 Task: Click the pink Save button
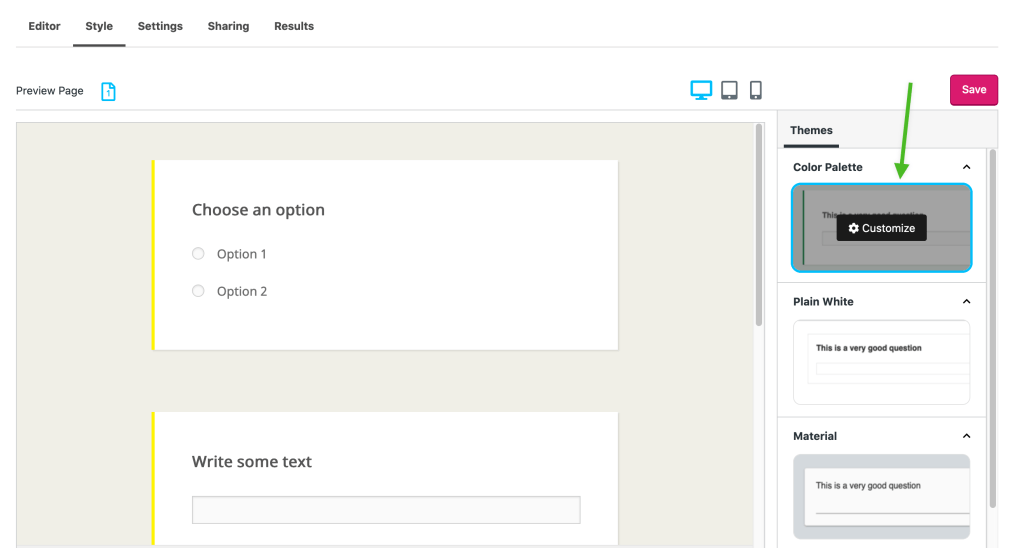coord(973,90)
